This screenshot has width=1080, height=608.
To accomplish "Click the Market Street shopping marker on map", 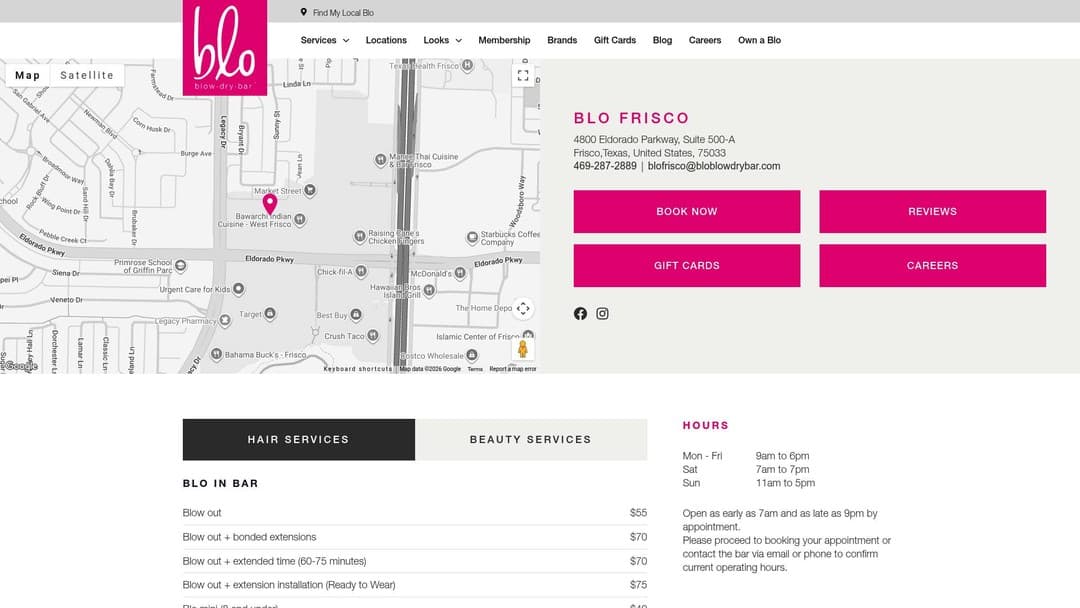I will [310, 190].
